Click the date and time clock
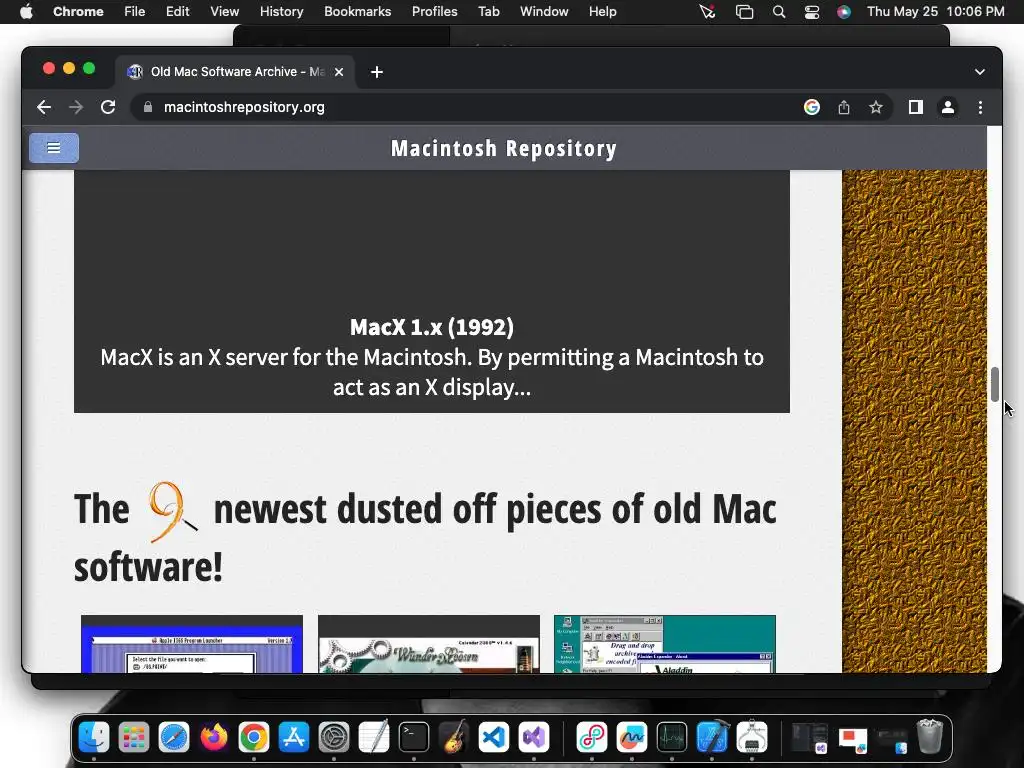The width and height of the screenshot is (1024, 768). [x=936, y=12]
